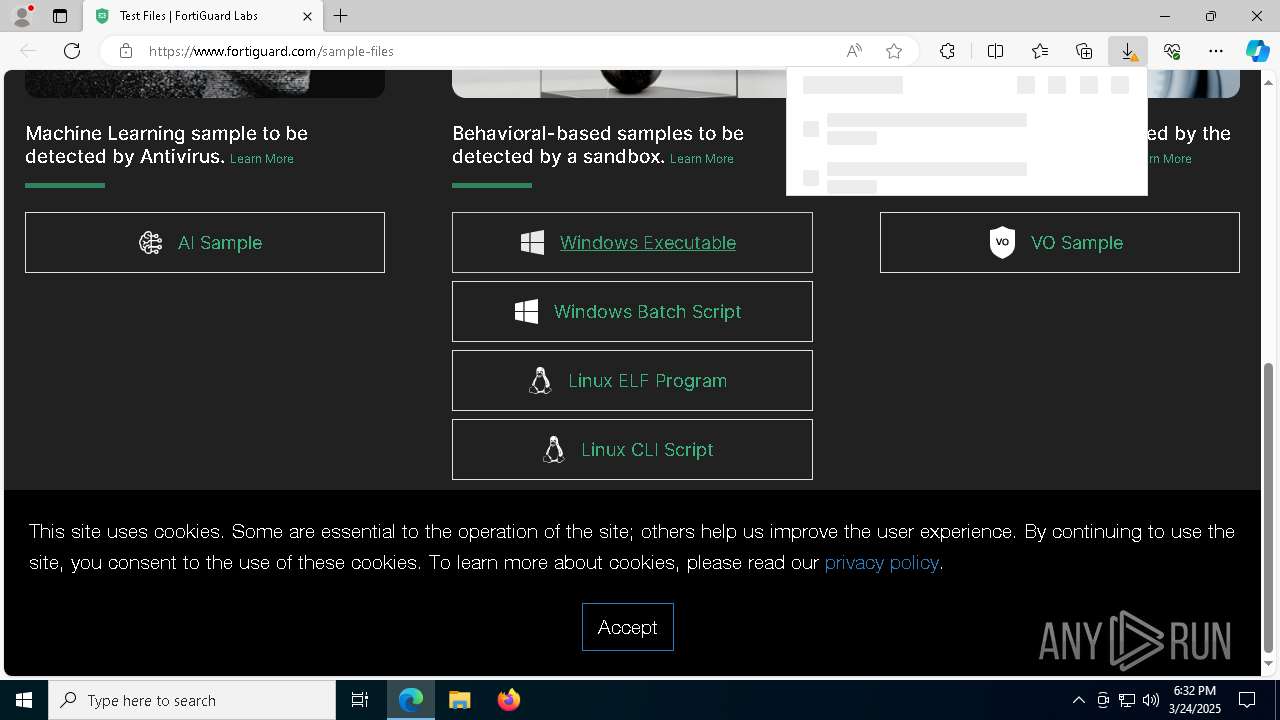Open the volume control icon

point(1151,700)
